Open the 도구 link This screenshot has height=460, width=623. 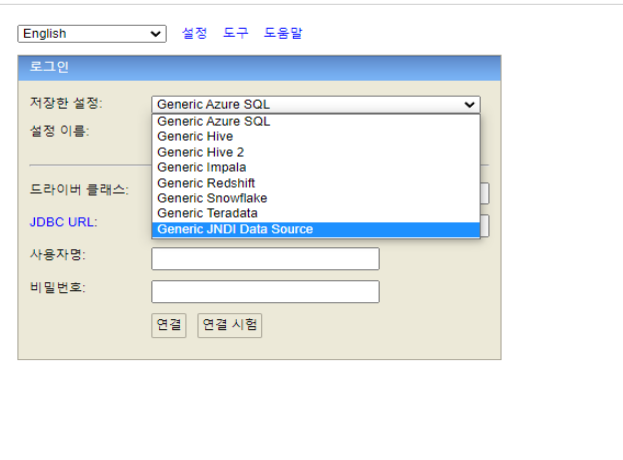point(236,33)
